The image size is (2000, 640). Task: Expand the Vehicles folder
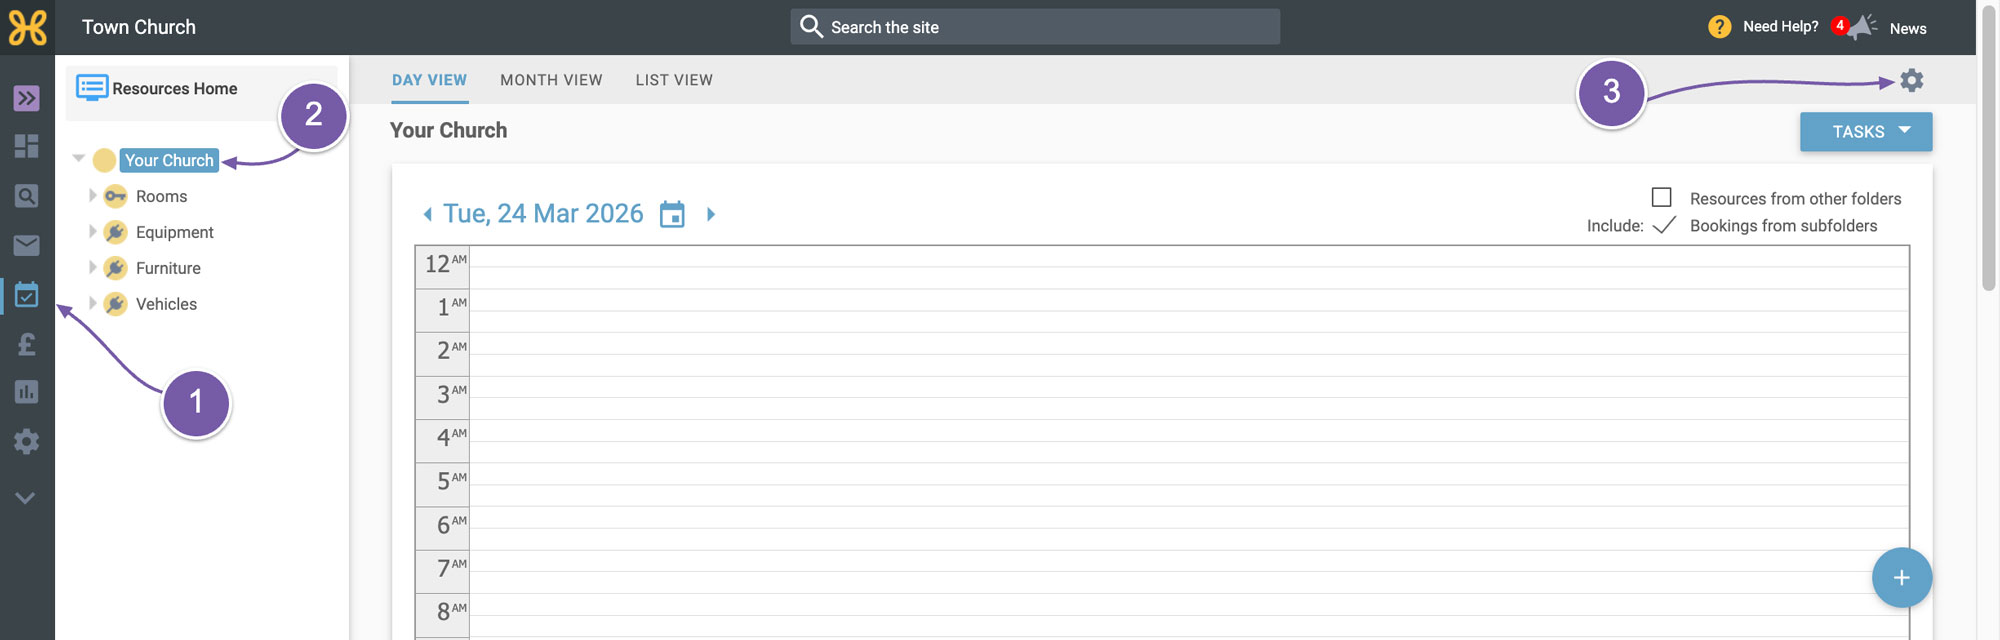[x=92, y=303]
